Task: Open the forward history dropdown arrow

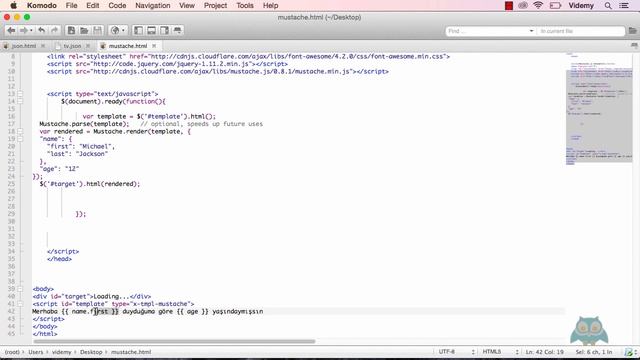Action: (x=31, y=31)
